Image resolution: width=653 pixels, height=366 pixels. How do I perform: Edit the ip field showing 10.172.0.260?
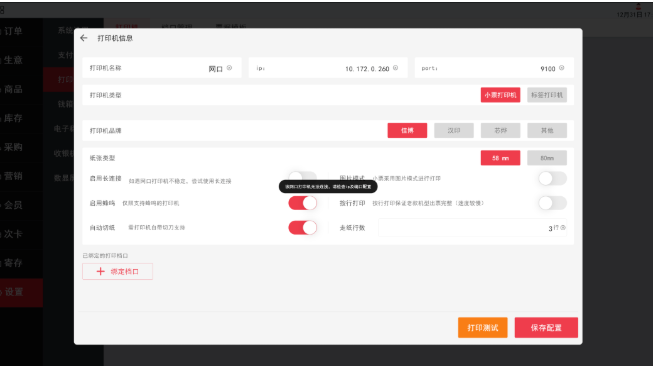tap(328, 68)
